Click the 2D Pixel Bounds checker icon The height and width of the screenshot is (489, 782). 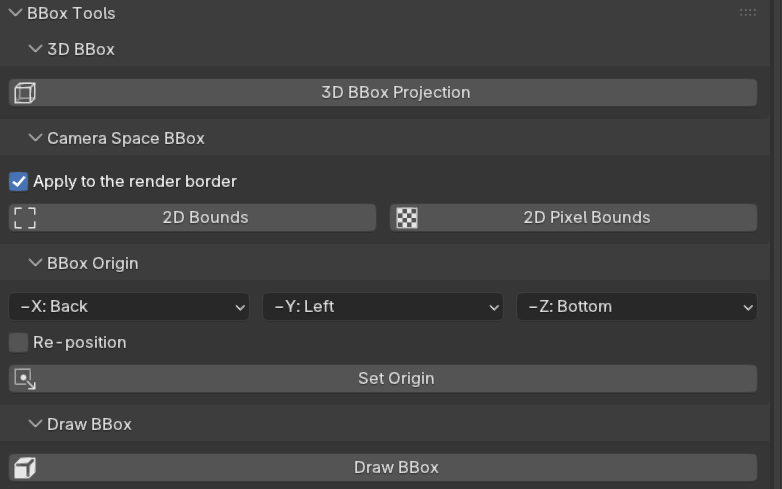407,218
